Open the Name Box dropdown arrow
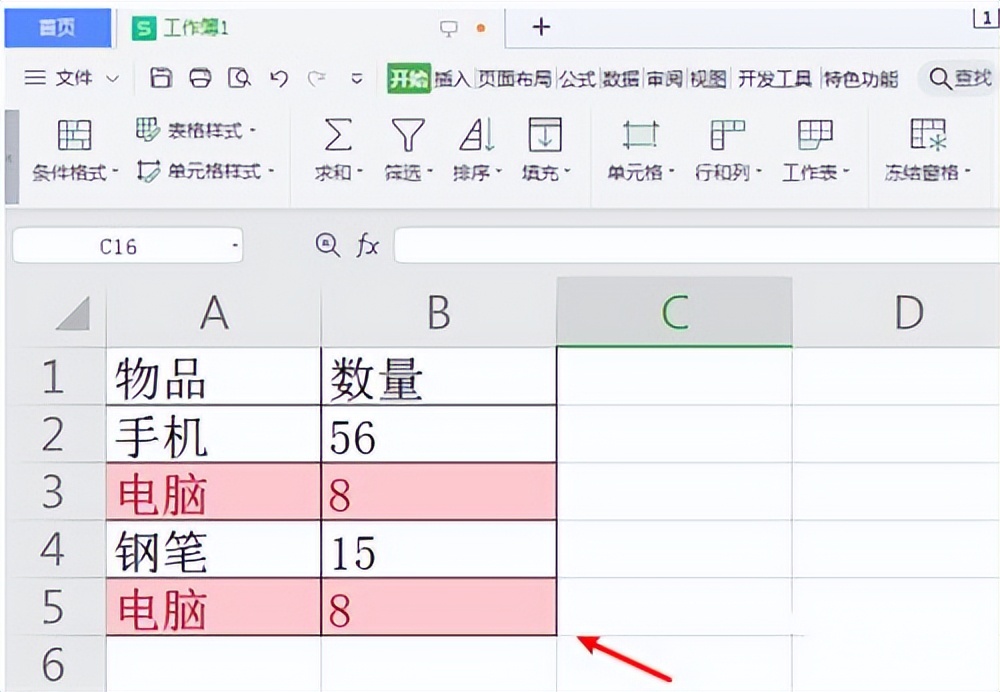Screen dimensions: 1000x692 click(235, 246)
